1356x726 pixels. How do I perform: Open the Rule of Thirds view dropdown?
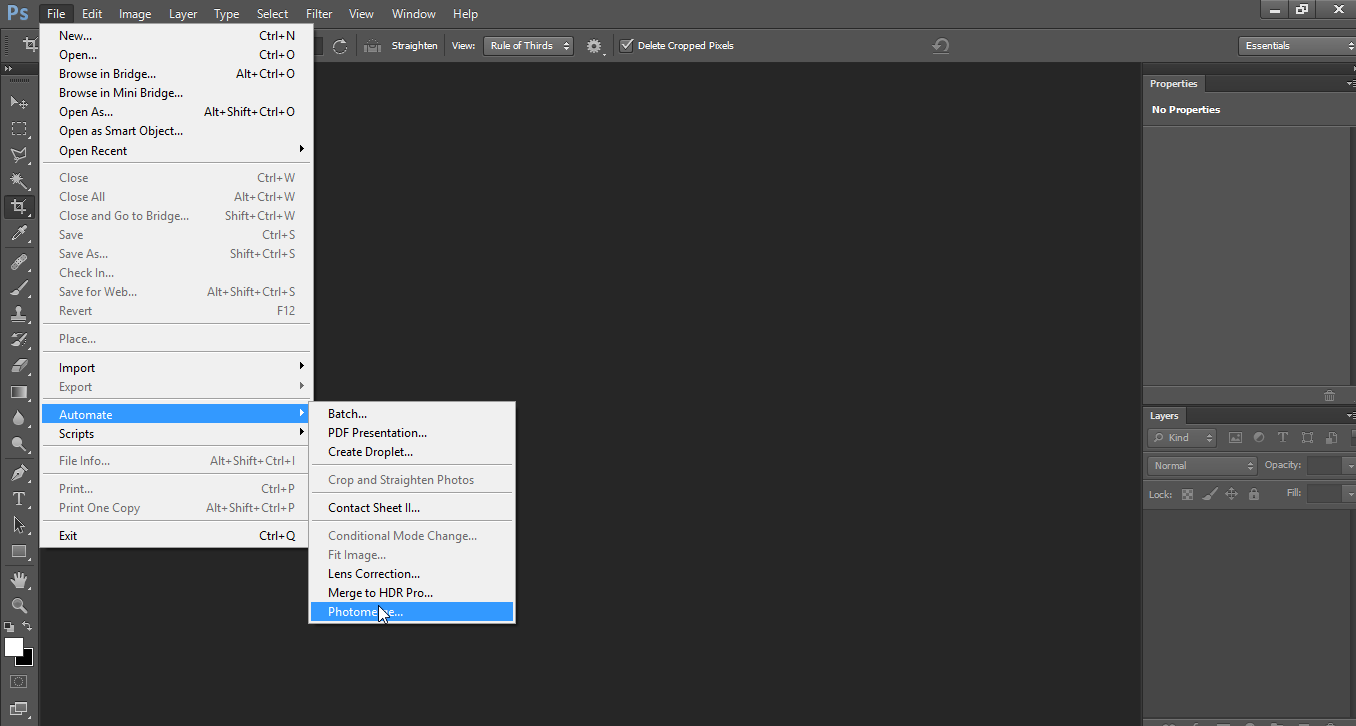[x=529, y=46]
